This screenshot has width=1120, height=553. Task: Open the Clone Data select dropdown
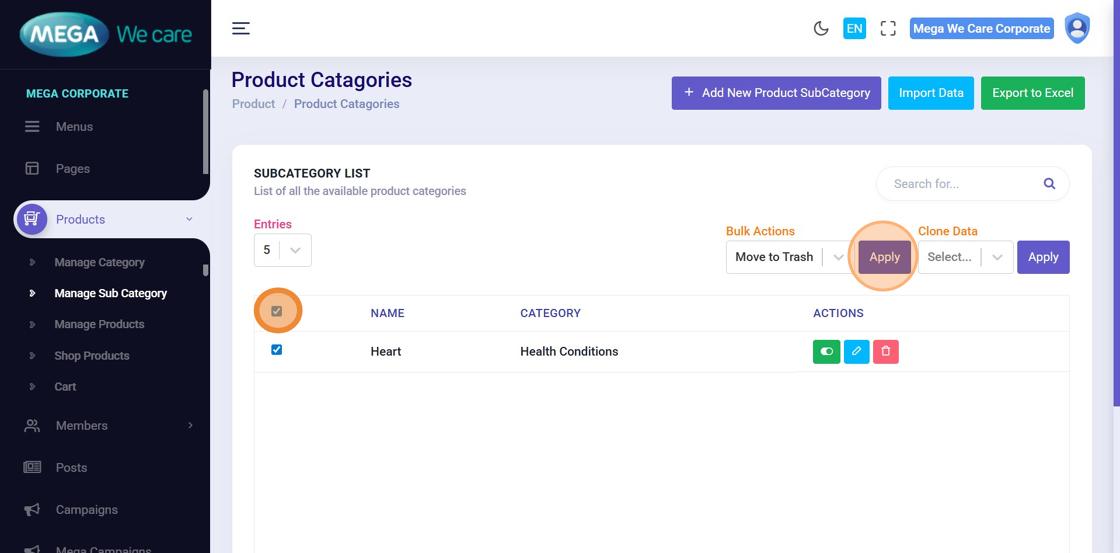click(x=965, y=257)
